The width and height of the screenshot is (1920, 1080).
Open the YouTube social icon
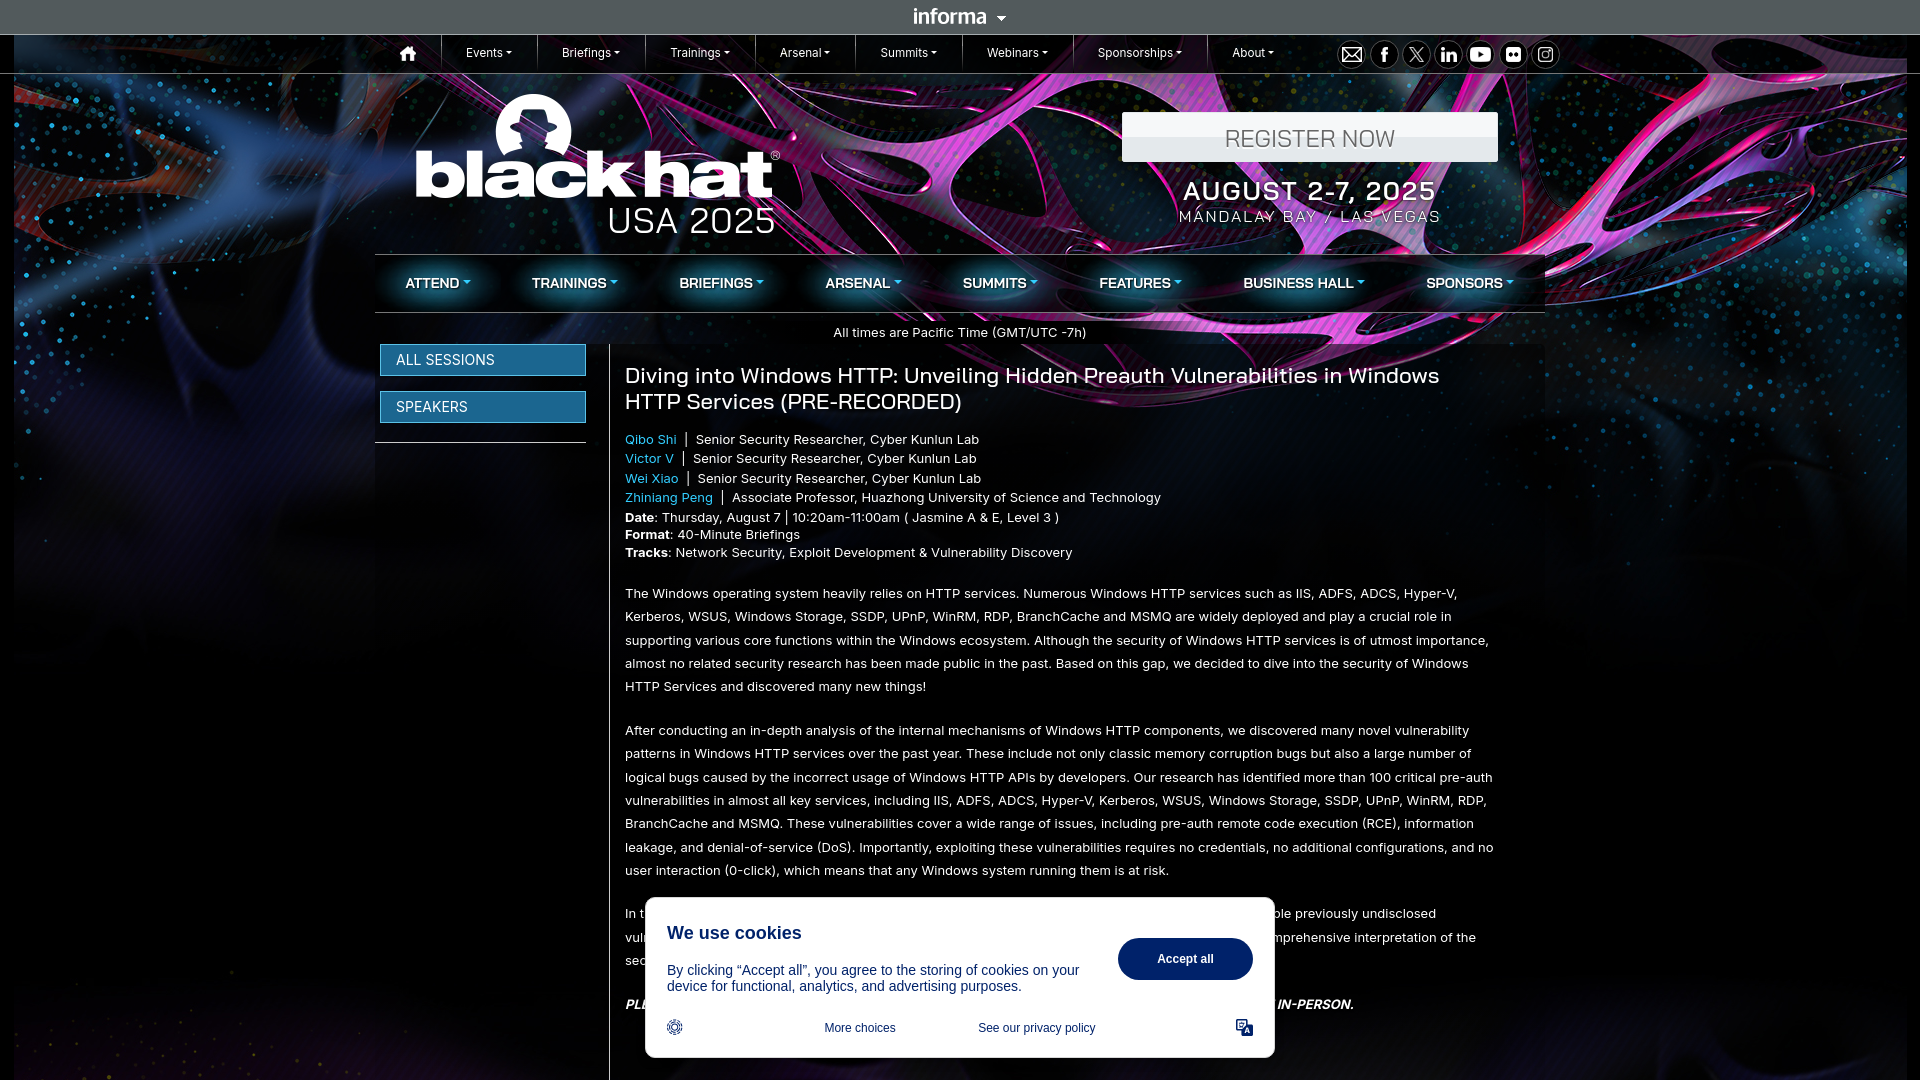click(1480, 55)
